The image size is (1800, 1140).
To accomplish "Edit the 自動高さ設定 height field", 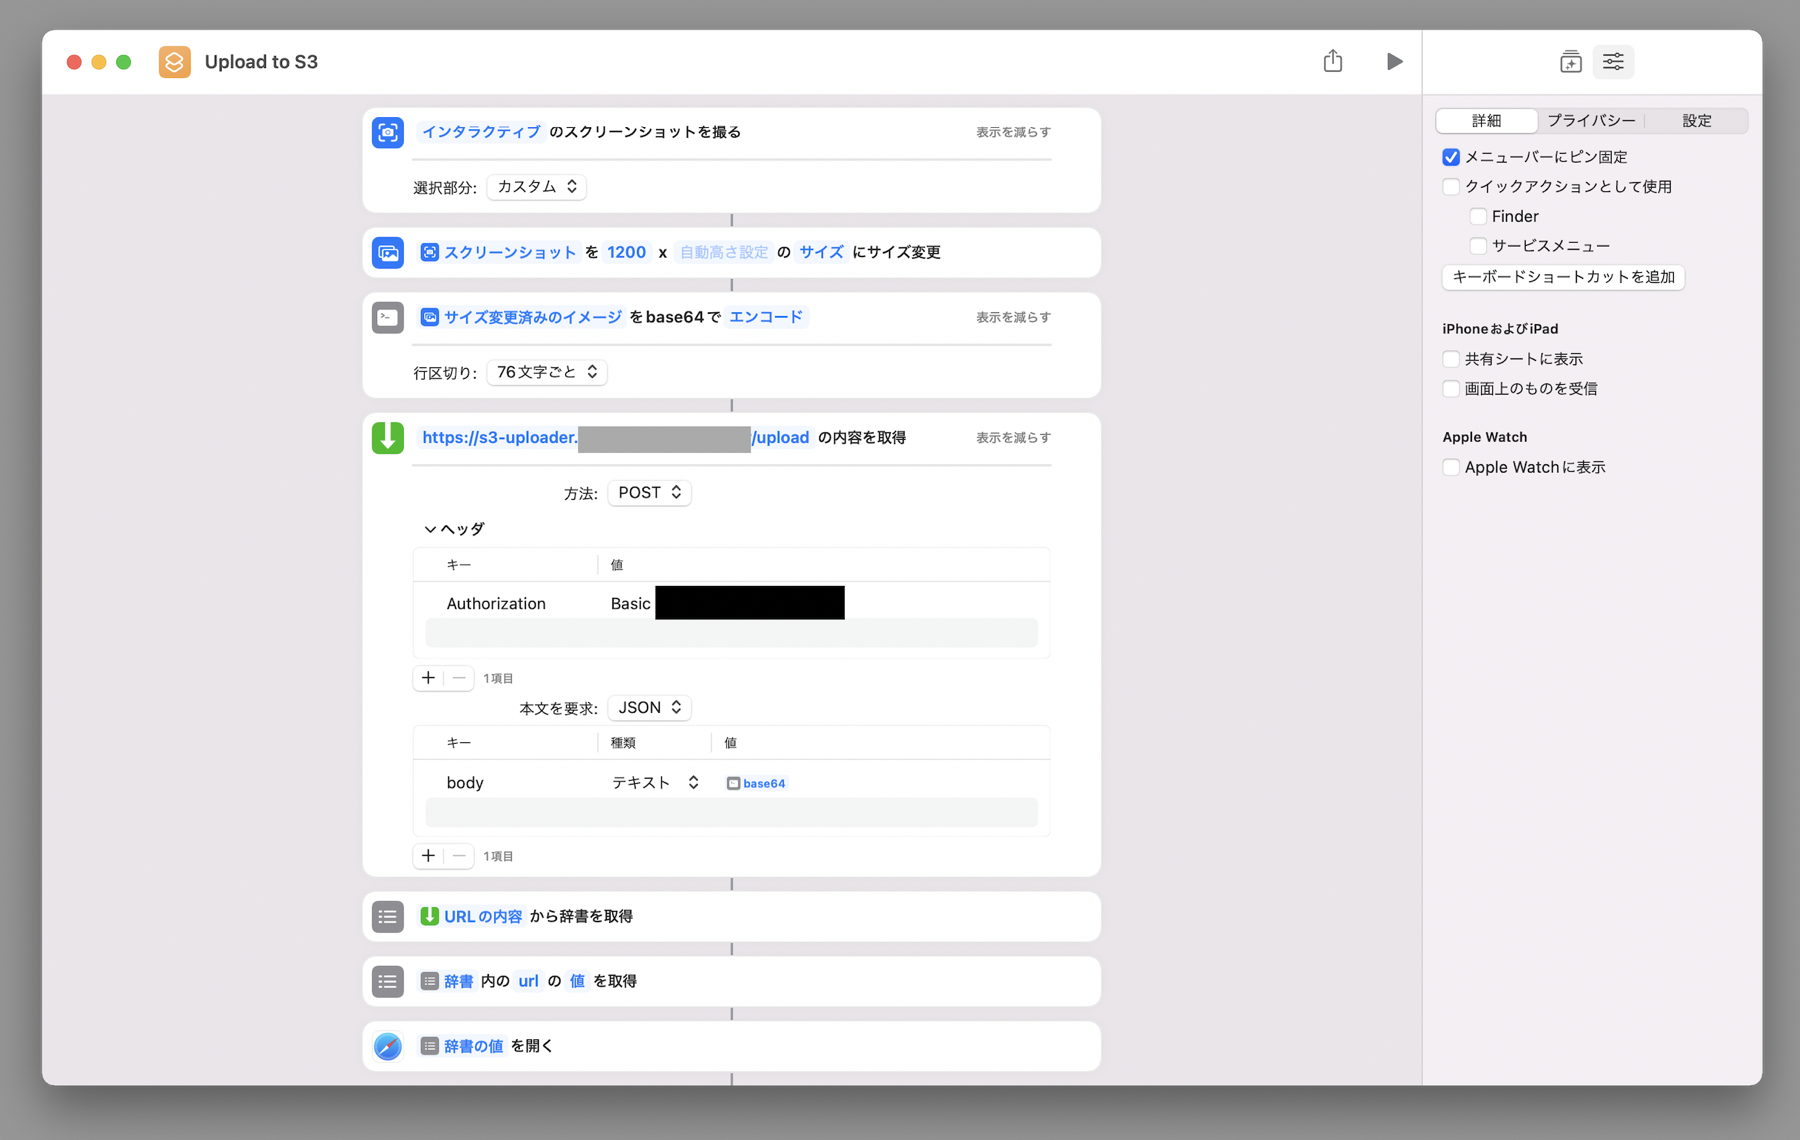I will click(x=724, y=252).
